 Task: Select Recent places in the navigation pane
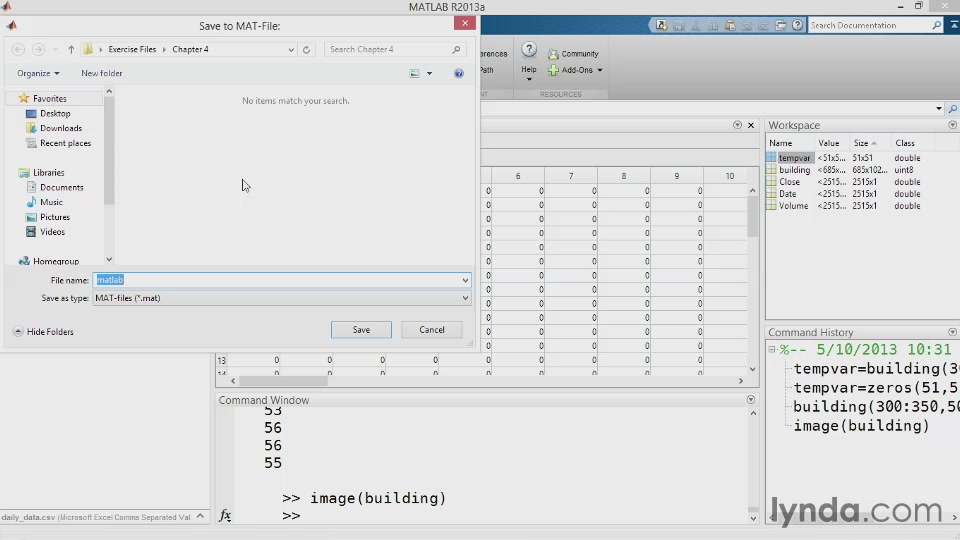66,143
